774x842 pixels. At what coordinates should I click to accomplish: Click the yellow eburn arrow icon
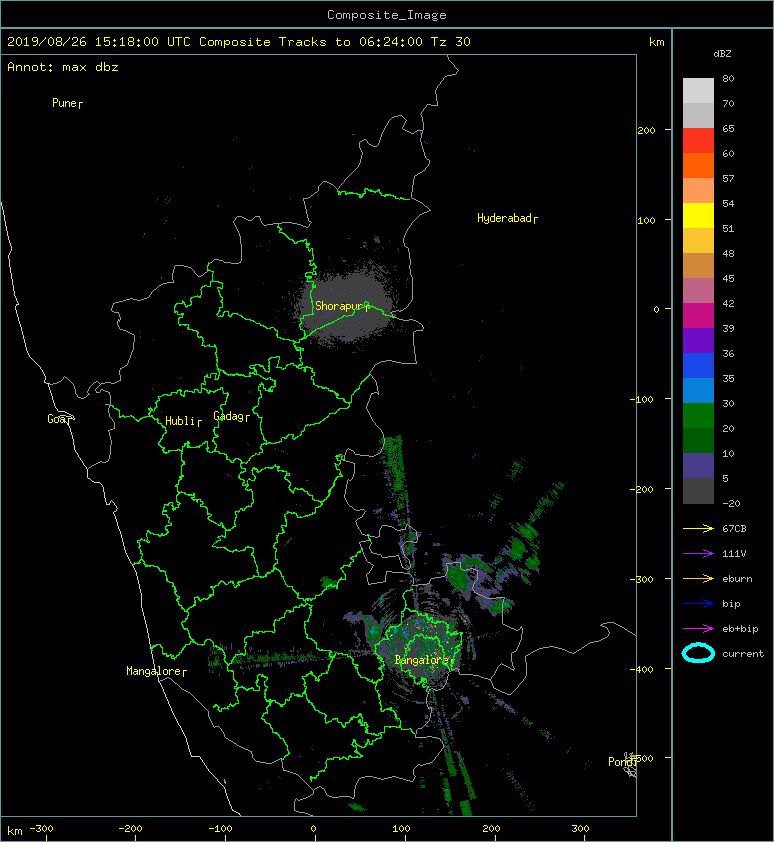click(x=698, y=578)
